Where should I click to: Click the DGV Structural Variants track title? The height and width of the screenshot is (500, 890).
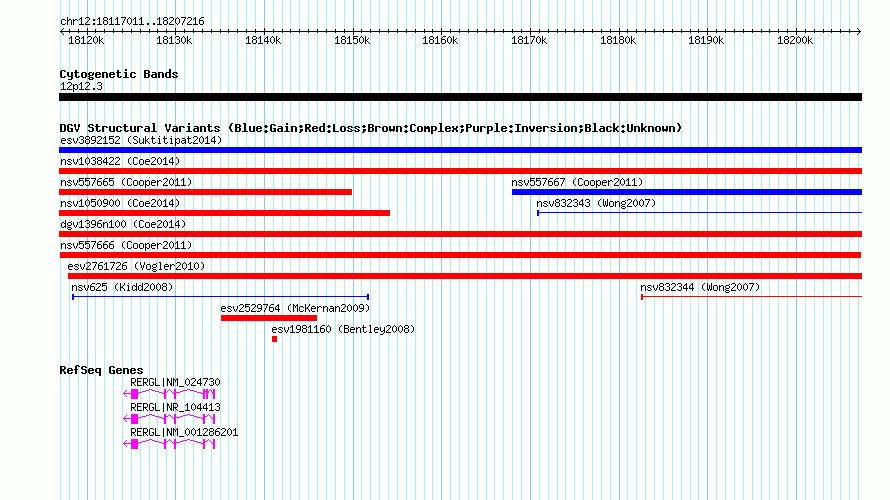371,128
